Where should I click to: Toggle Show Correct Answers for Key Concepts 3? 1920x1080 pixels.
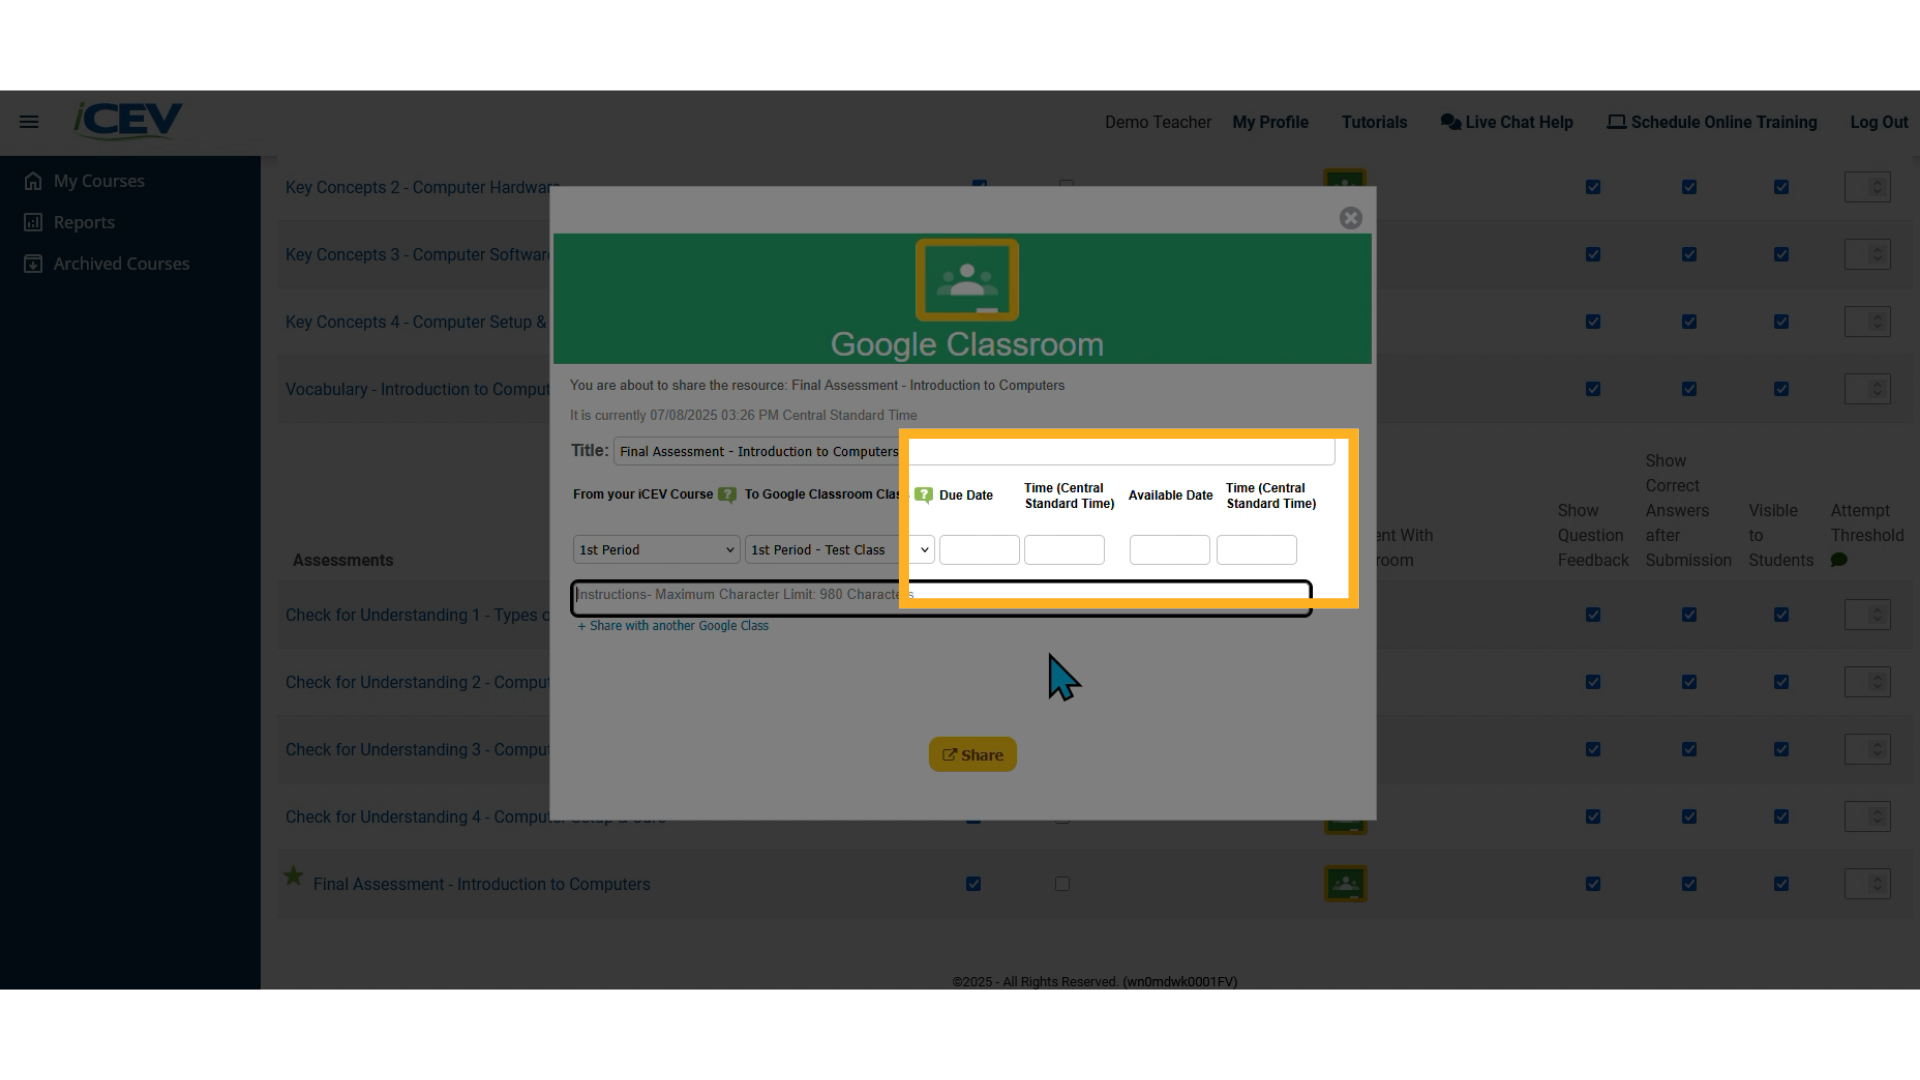(x=1689, y=255)
